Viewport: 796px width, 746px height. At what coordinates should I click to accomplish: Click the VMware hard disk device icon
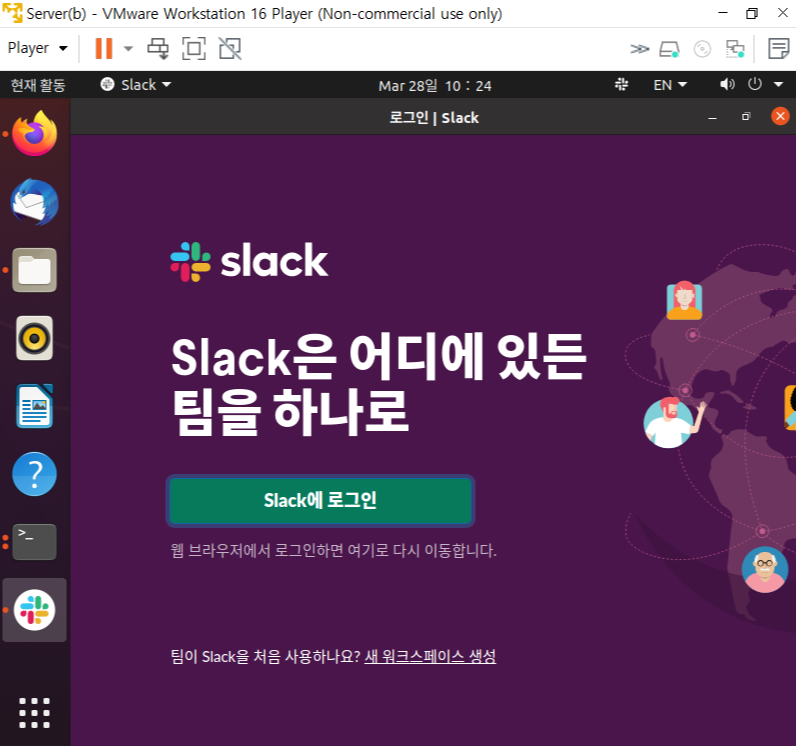669,49
